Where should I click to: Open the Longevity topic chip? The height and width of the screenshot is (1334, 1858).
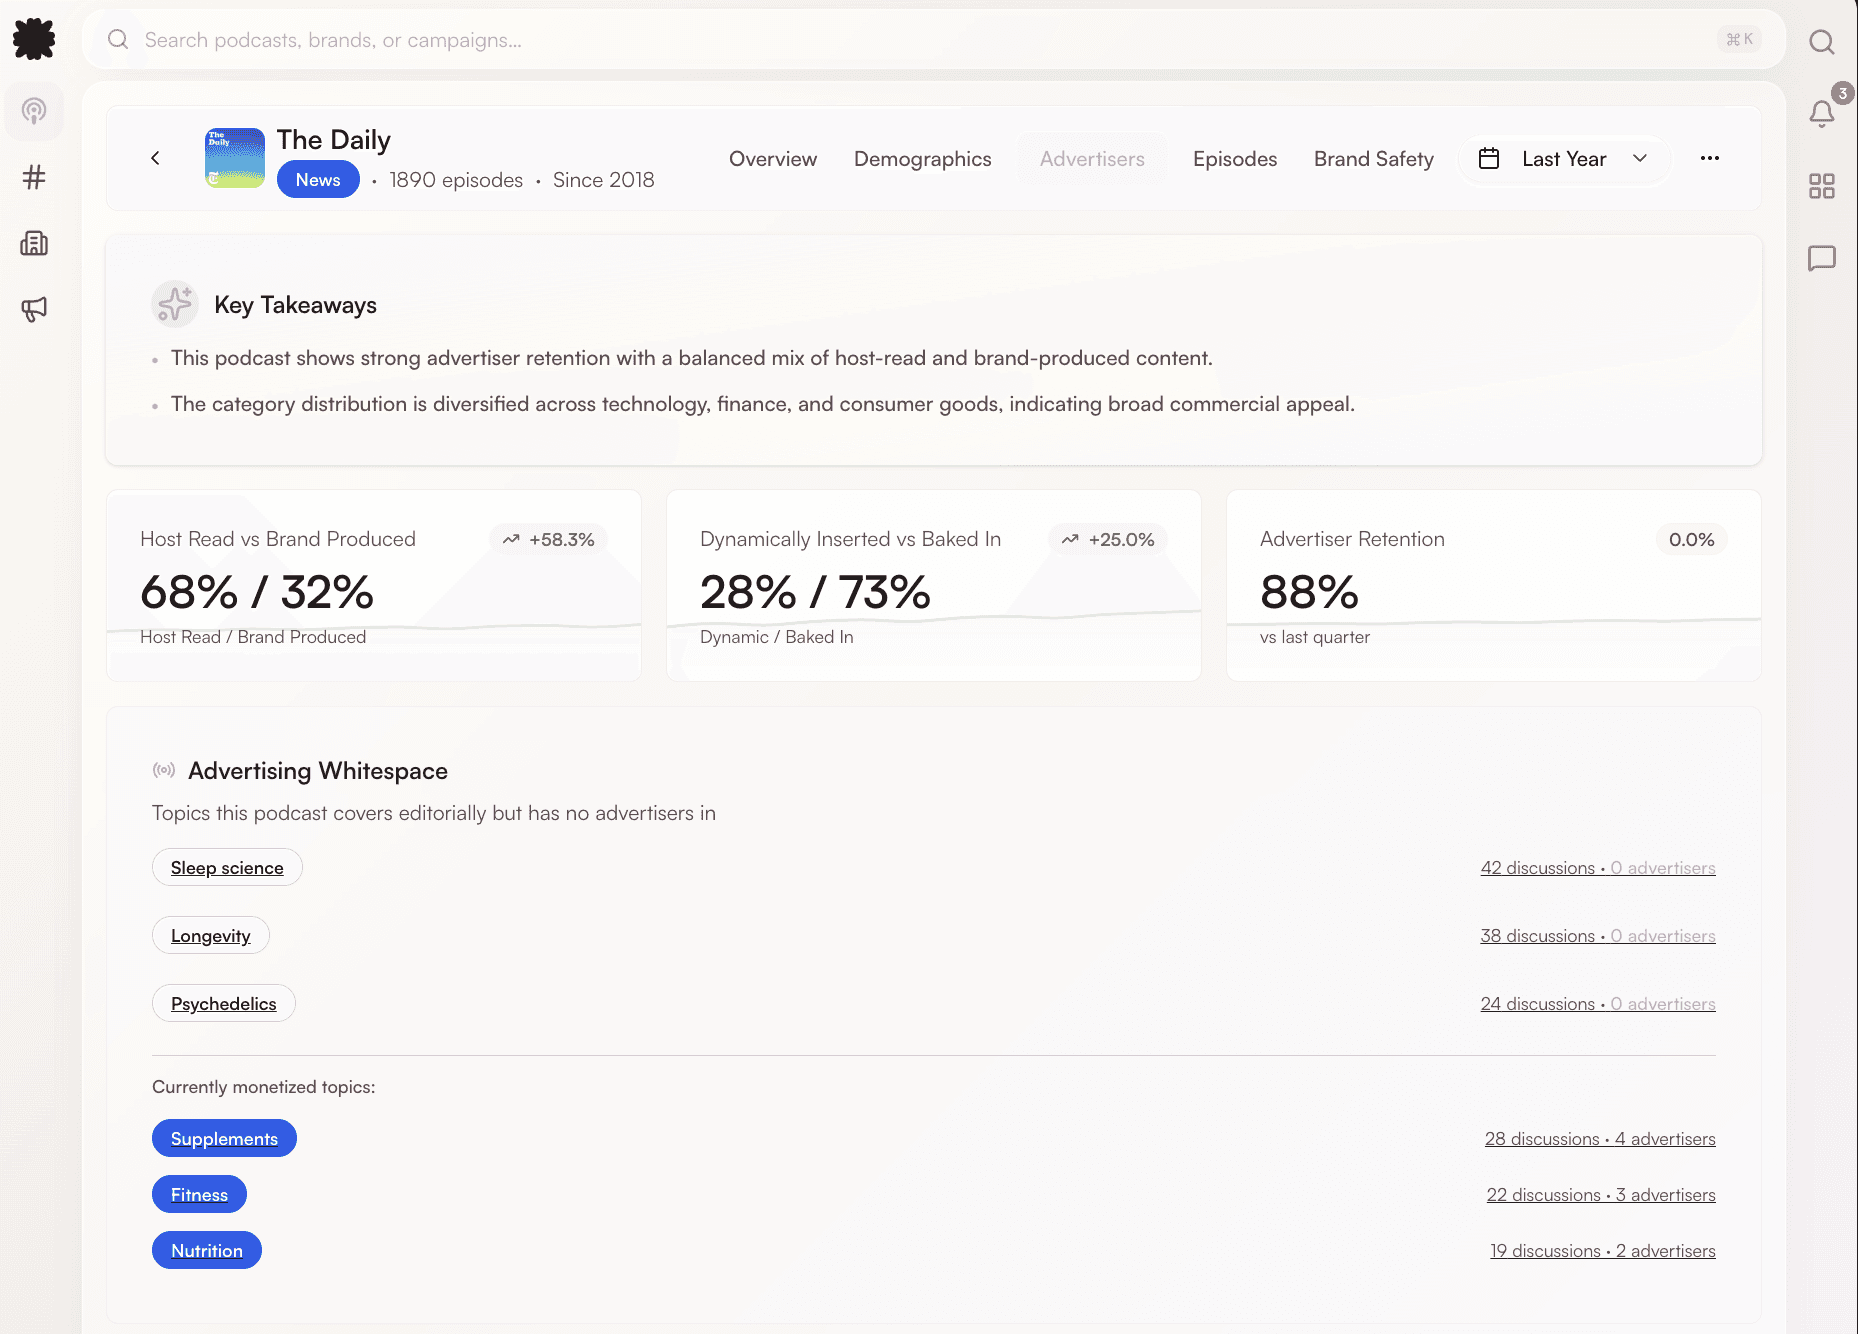tap(211, 935)
